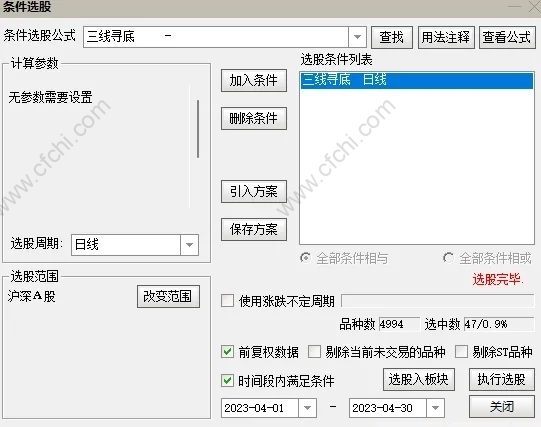This screenshot has width=541, height=427.
Task: Open the 选股周期 period dropdown
Action: 189,245
